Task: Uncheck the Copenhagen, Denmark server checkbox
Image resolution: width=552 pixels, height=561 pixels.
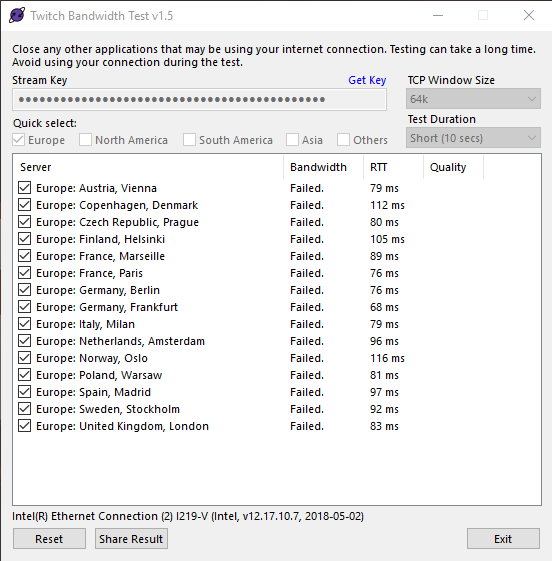Action: click(24, 205)
